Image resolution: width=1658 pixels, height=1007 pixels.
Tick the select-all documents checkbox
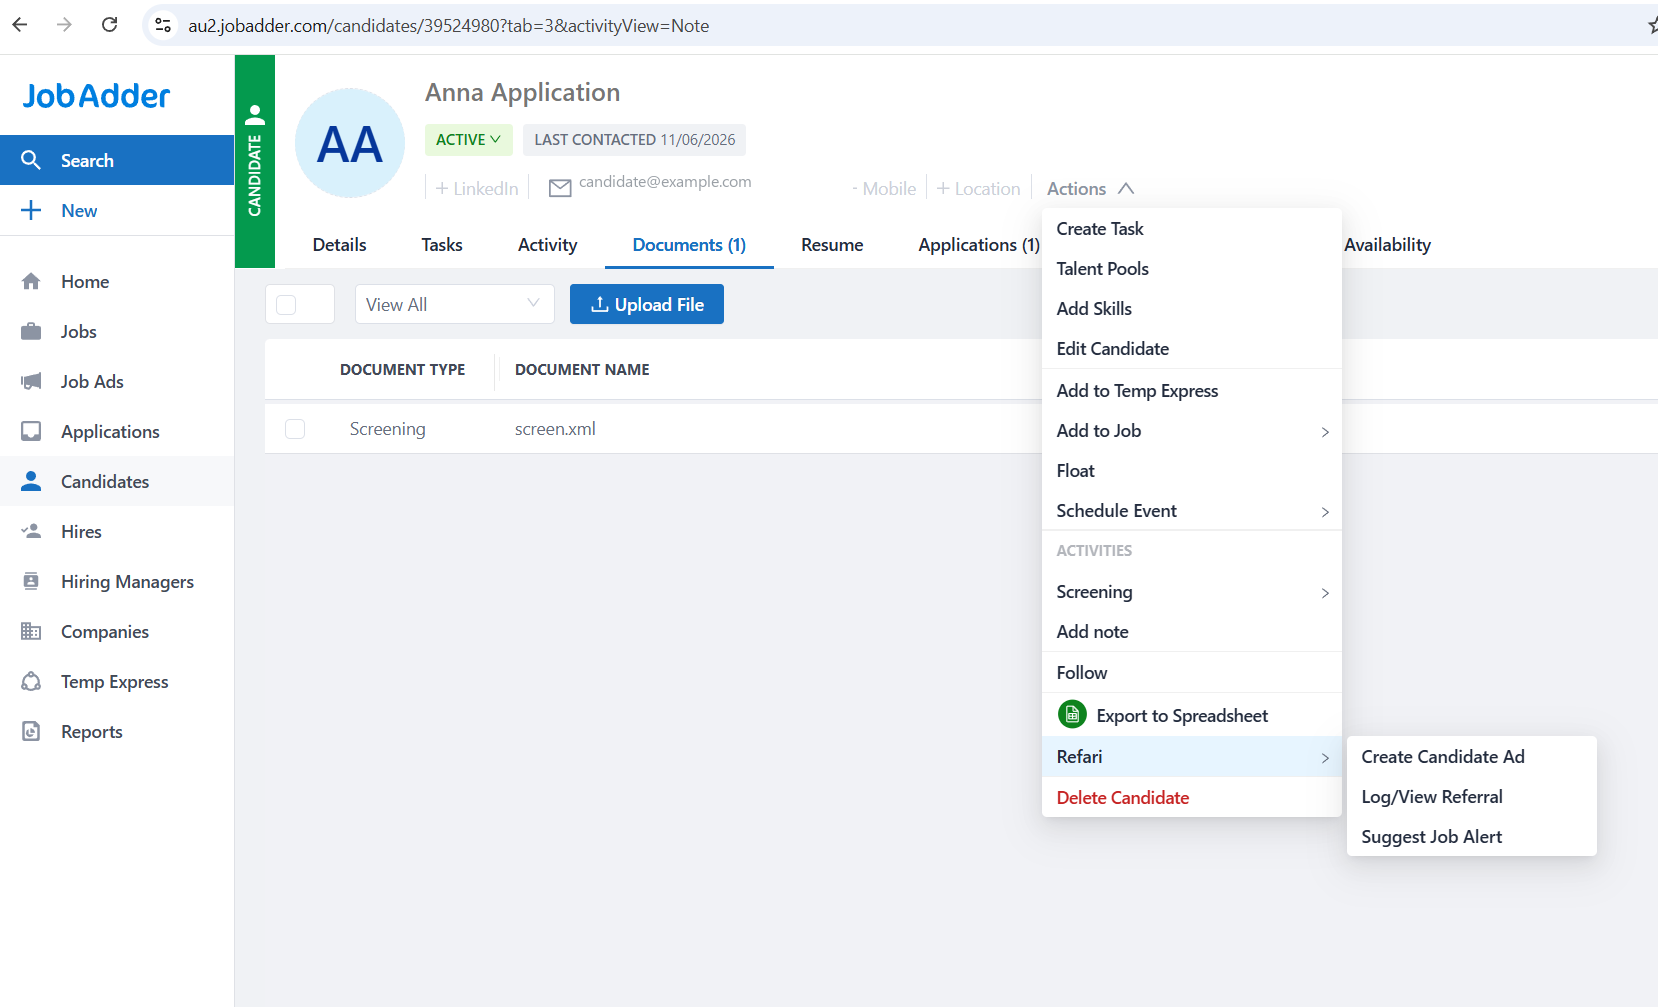click(286, 305)
